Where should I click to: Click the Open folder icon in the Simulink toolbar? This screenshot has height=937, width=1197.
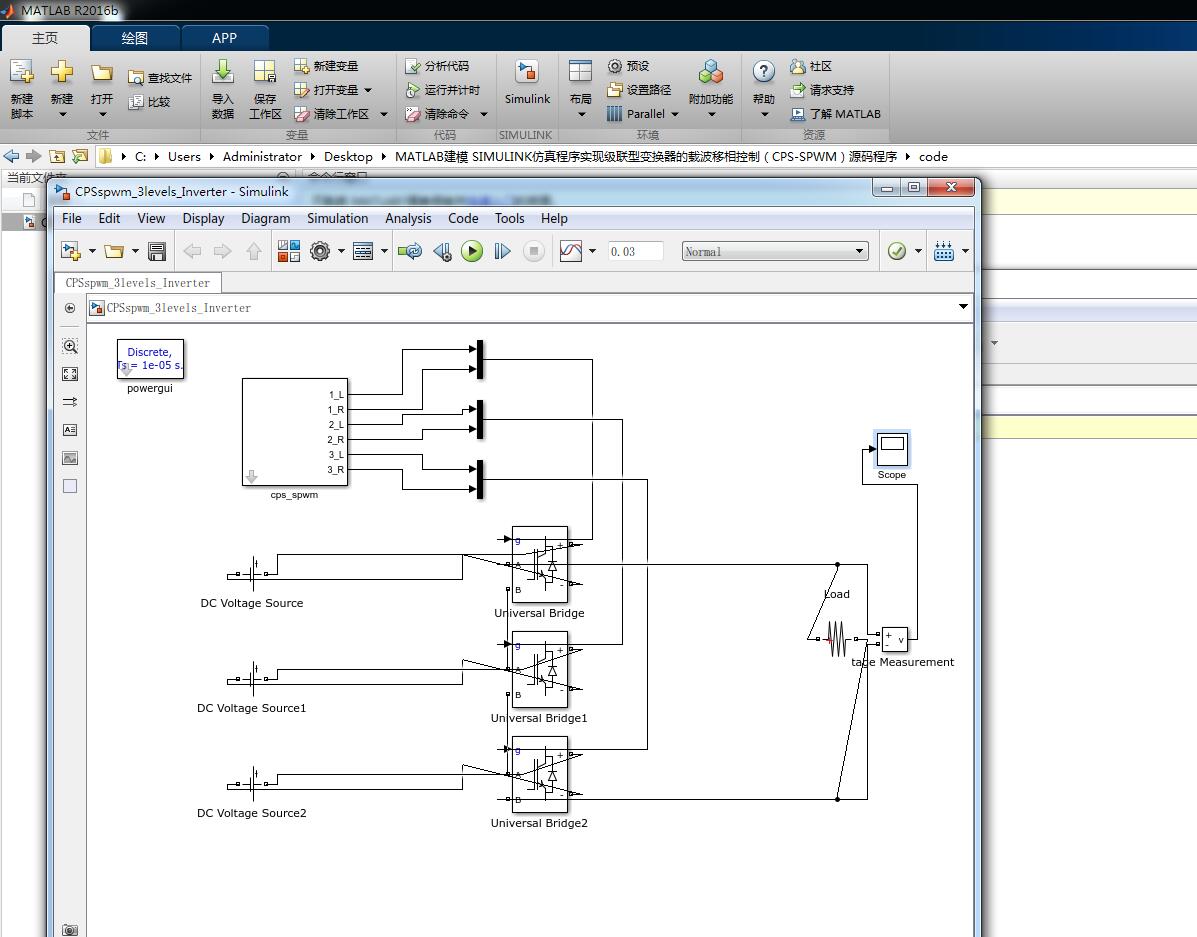point(114,251)
